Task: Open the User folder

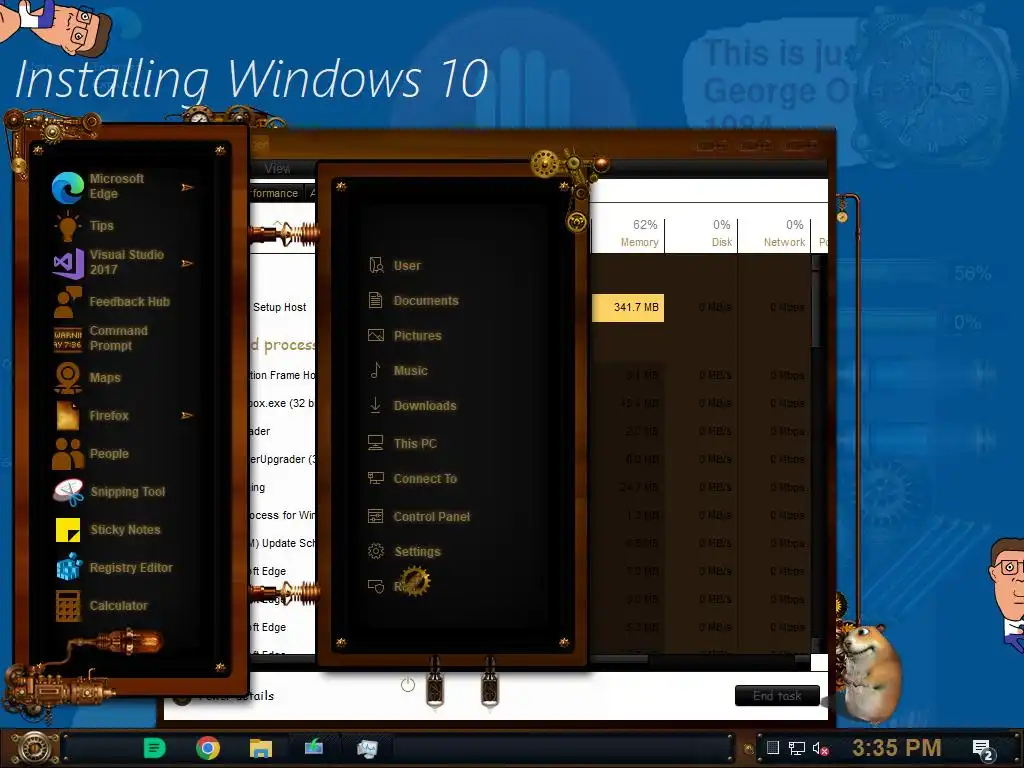Action: [395, 265]
